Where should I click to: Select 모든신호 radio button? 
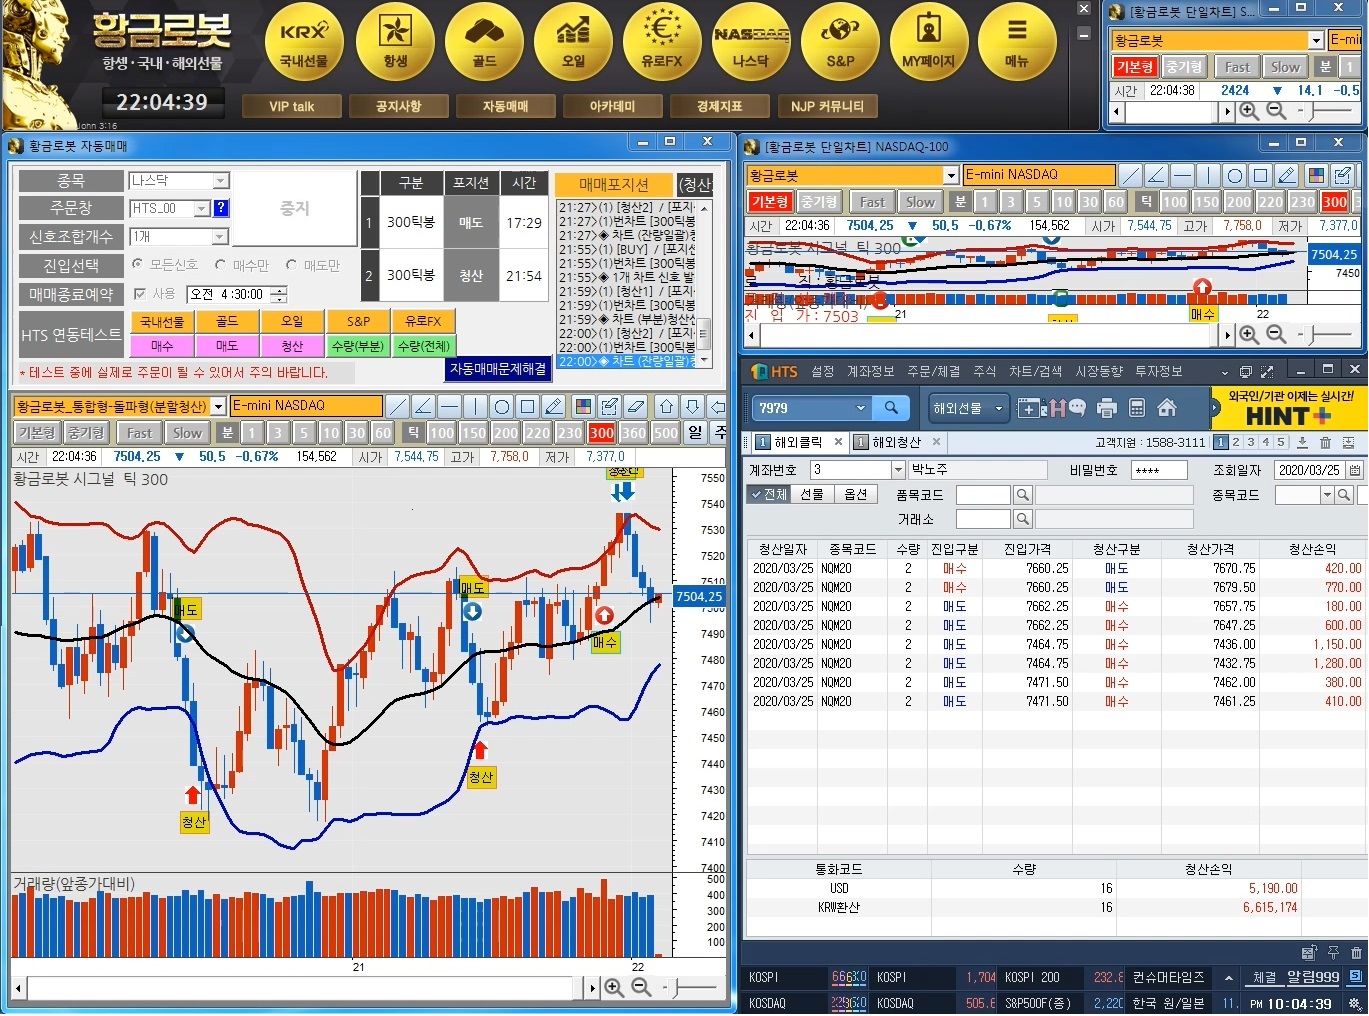pyautogui.click(x=138, y=265)
